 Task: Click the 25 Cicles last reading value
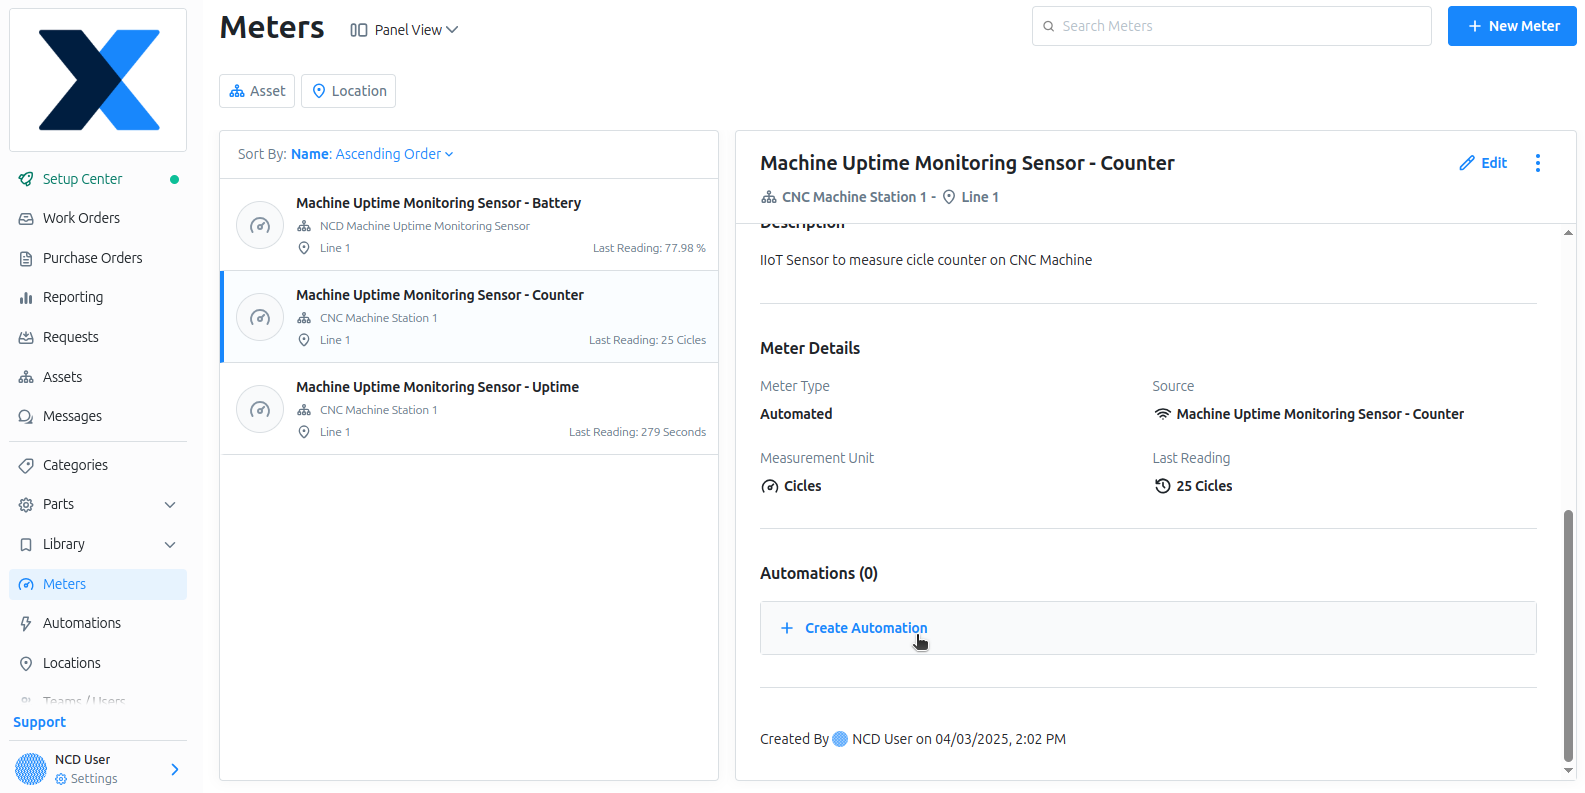click(x=1204, y=486)
